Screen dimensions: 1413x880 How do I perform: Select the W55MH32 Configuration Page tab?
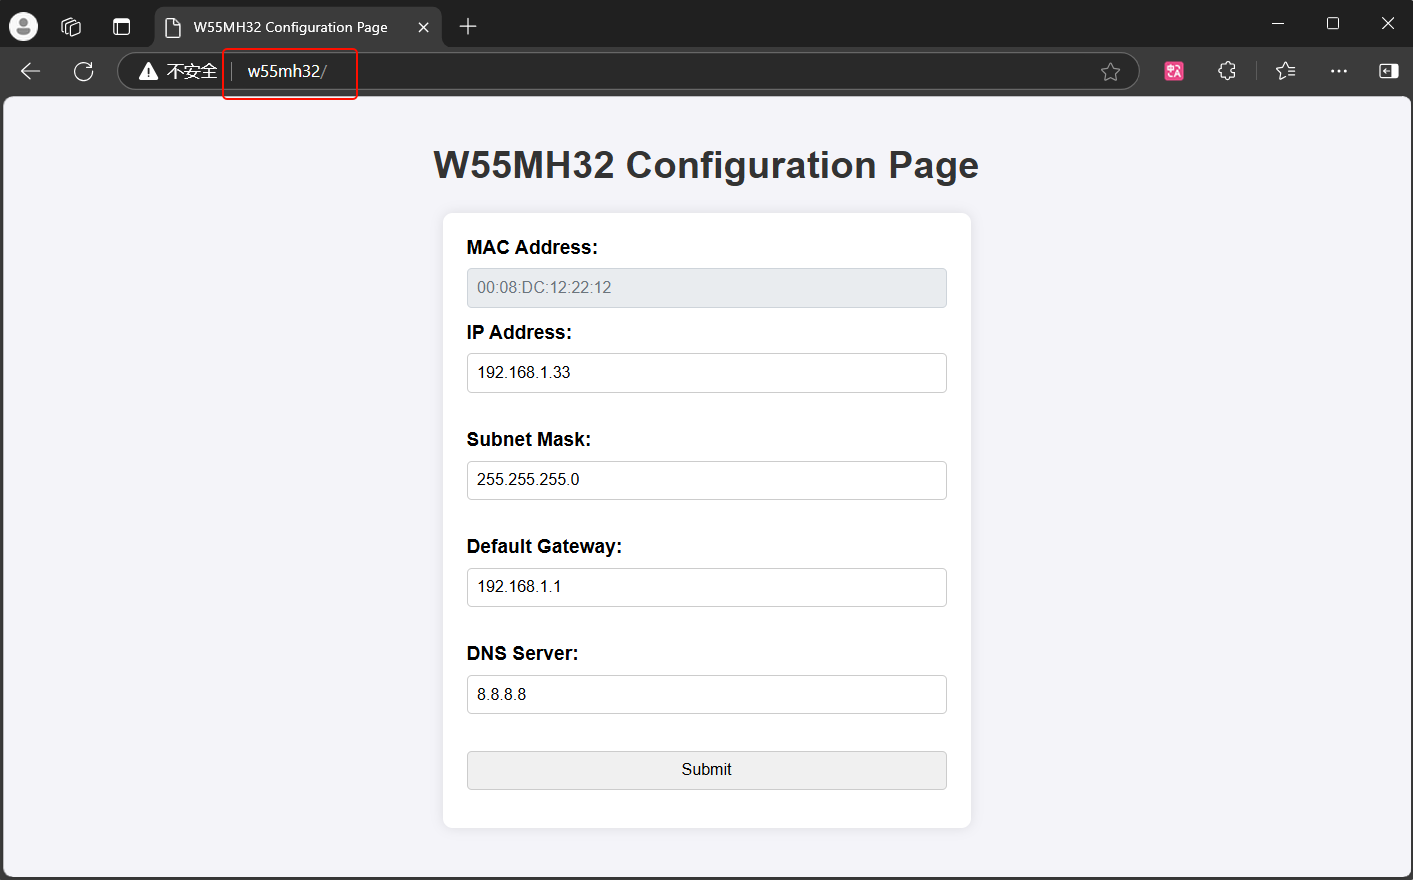point(290,27)
